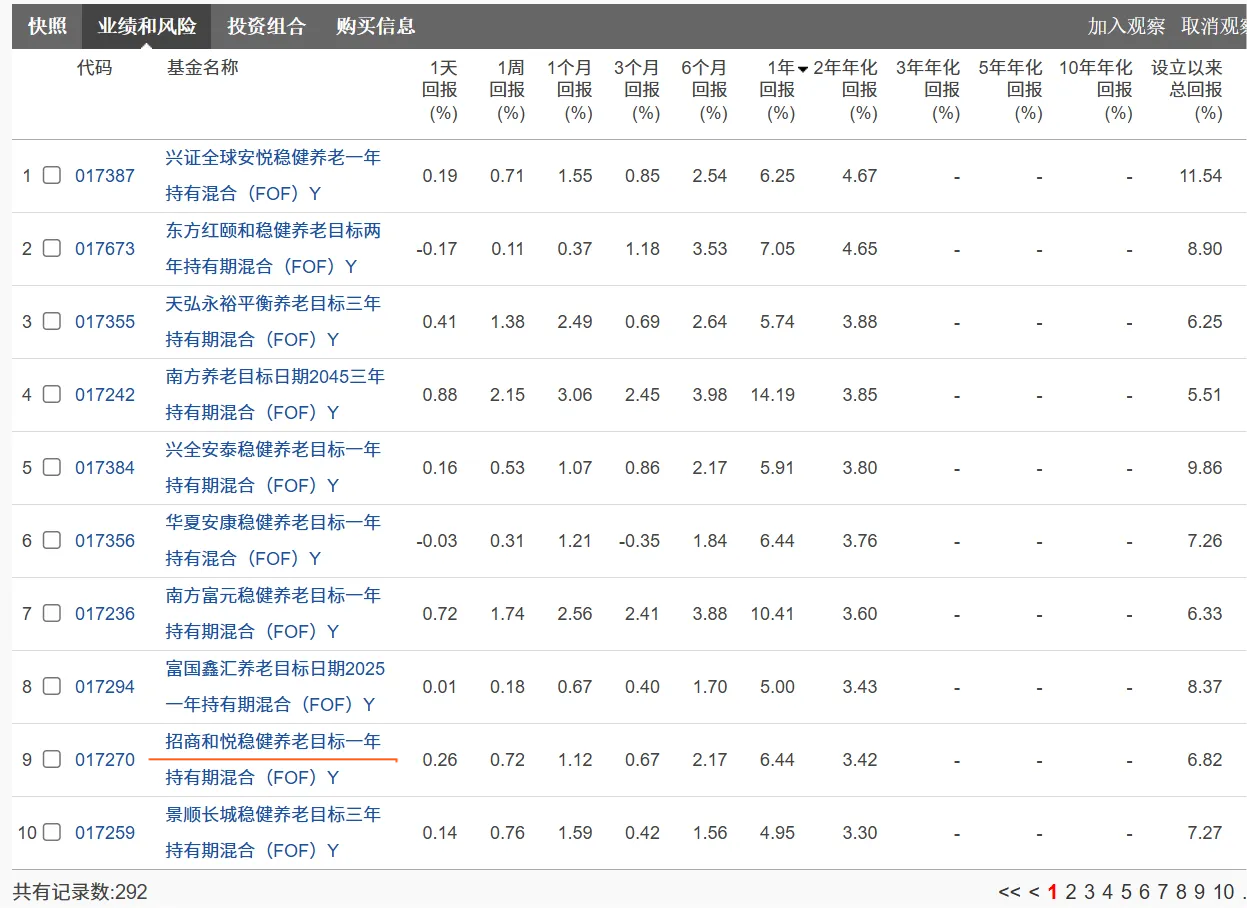Sort by 10年年化回报 column header
This screenshot has width=1247, height=908.
(1096, 90)
